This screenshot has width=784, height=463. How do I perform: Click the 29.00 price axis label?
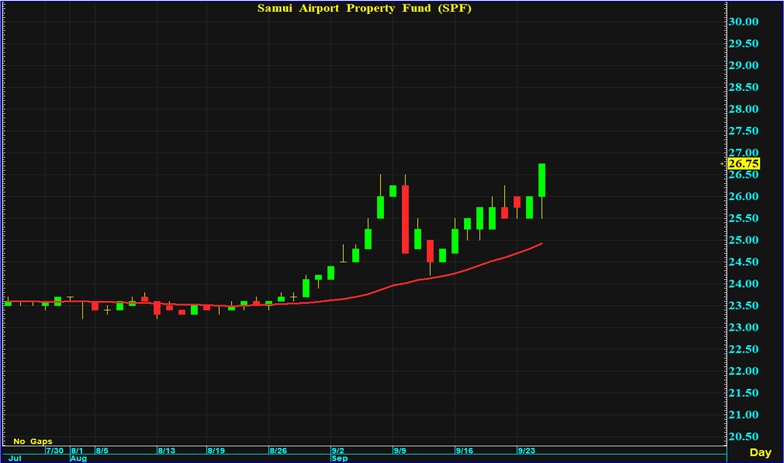pyautogui.click(x=744, y=66)
